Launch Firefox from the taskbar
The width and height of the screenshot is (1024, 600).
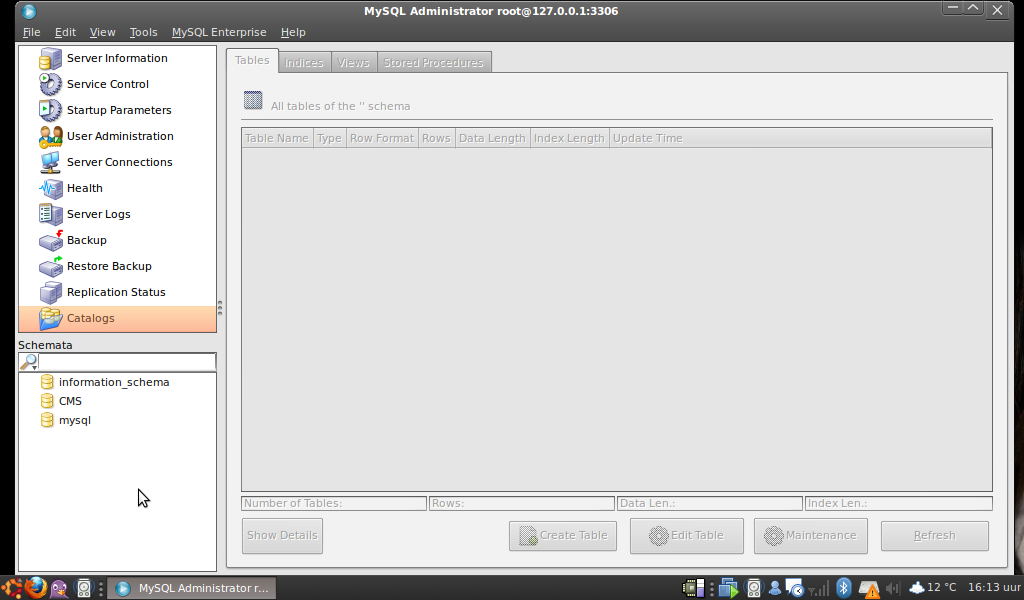(x=35, y=588)
